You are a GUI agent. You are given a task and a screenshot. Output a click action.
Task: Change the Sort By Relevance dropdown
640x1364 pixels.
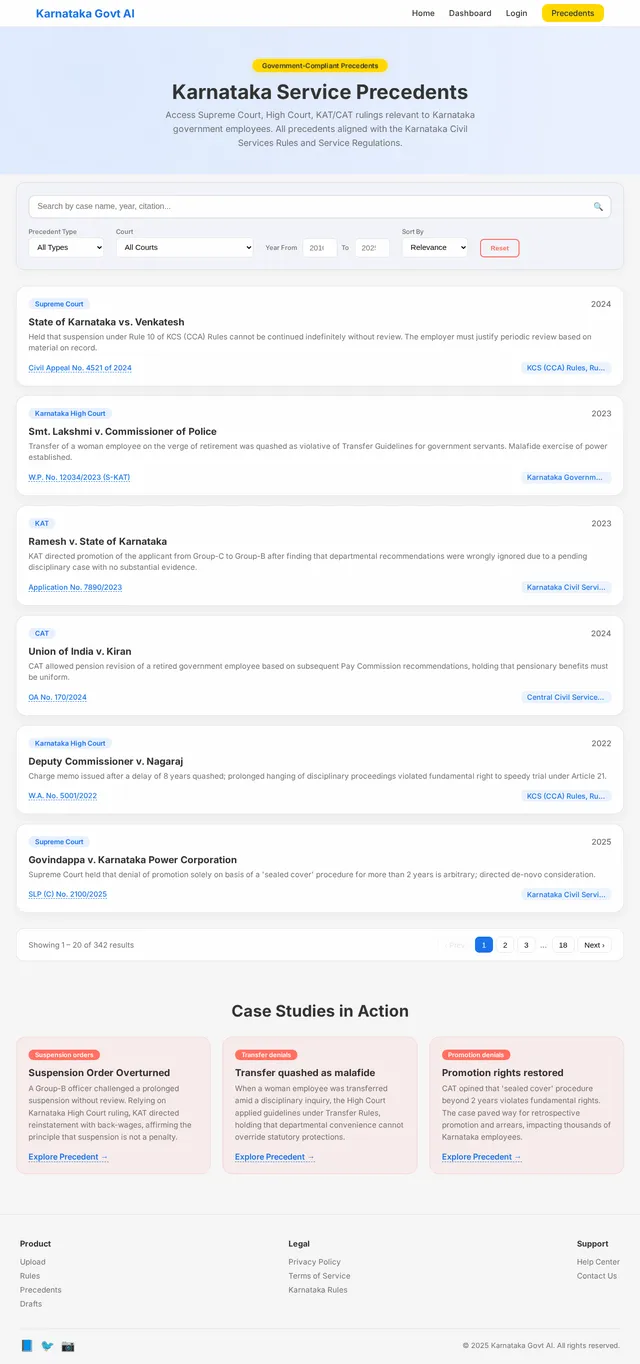coord(435,247)
